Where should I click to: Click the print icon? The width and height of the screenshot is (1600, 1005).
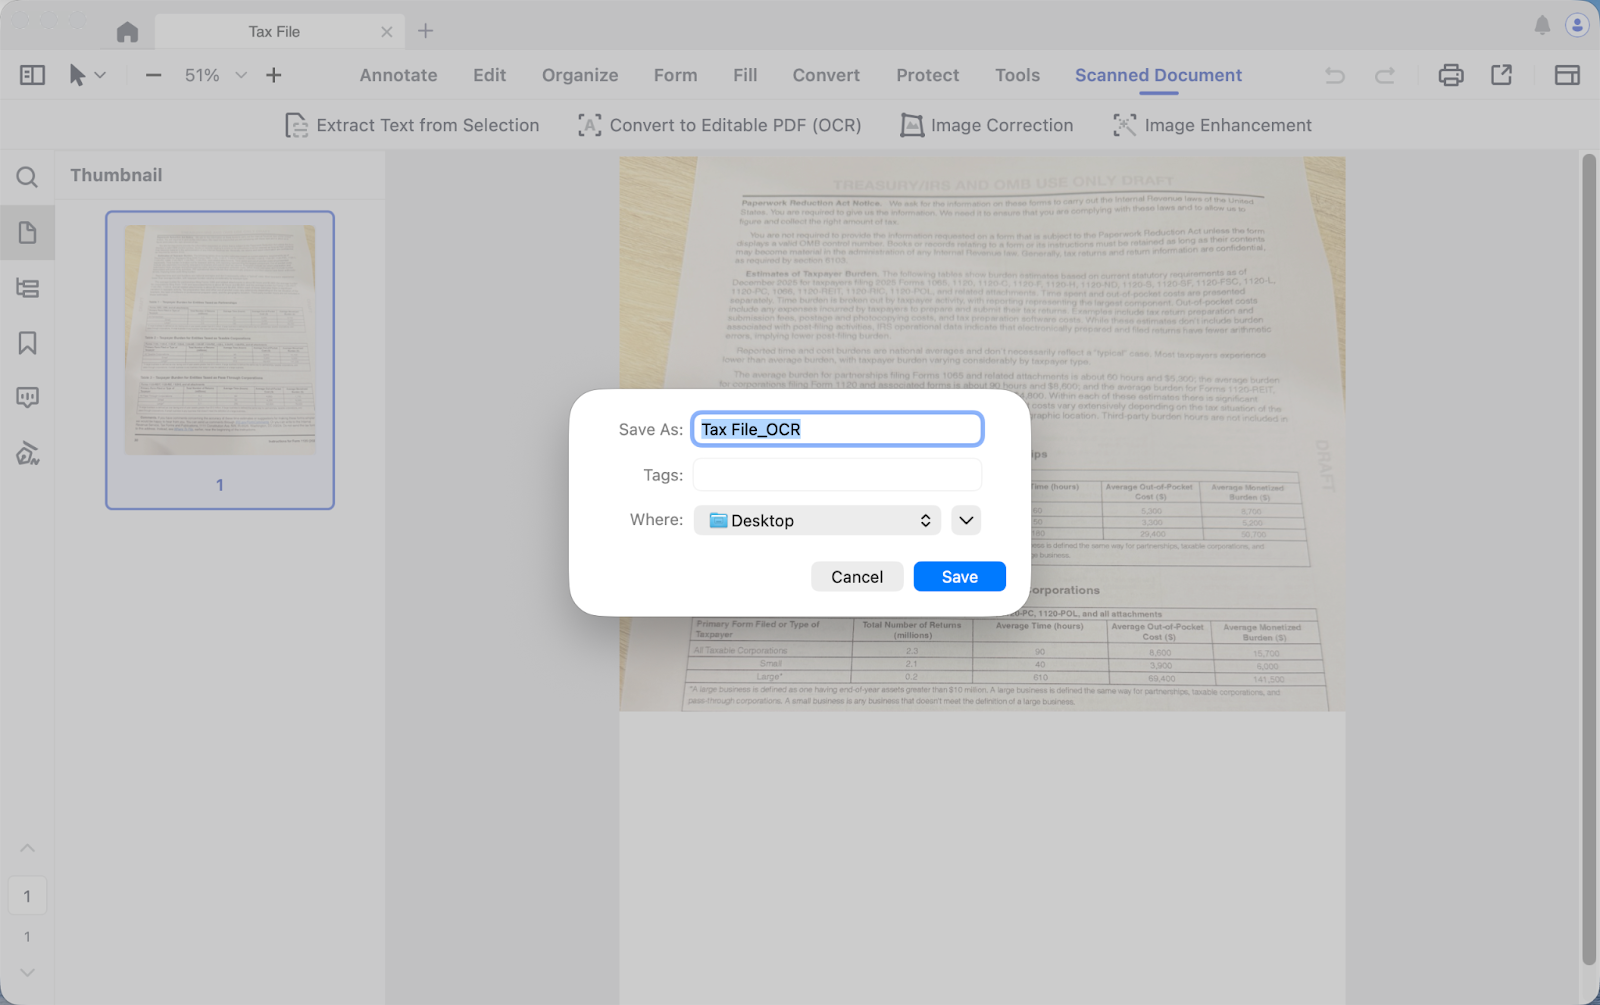tap(1450, 75)
